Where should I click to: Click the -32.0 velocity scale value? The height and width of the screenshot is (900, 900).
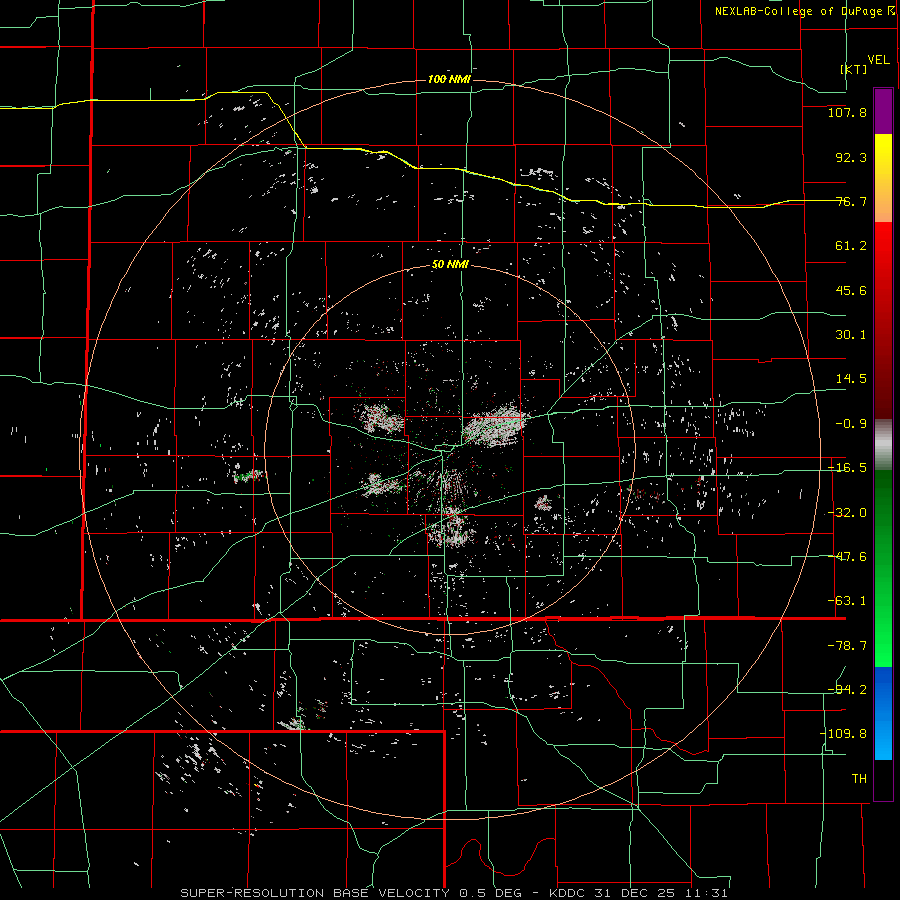point(847,513)
